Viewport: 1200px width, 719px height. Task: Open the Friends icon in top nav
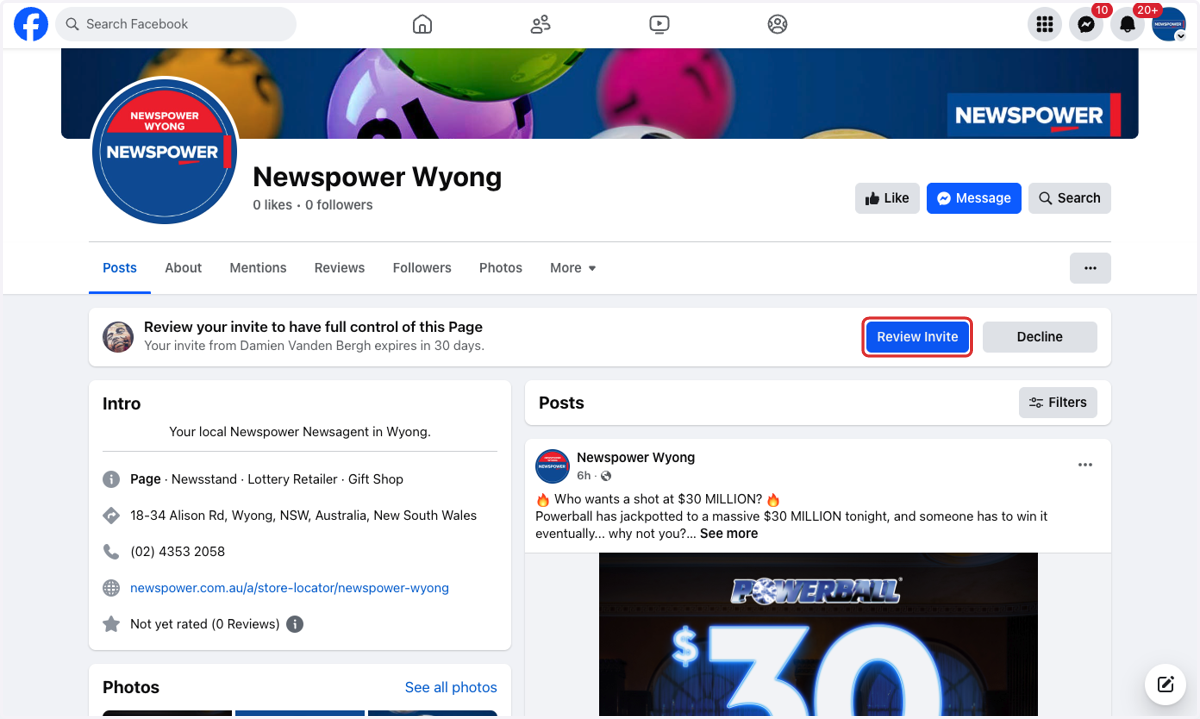(x=541, y=24)
